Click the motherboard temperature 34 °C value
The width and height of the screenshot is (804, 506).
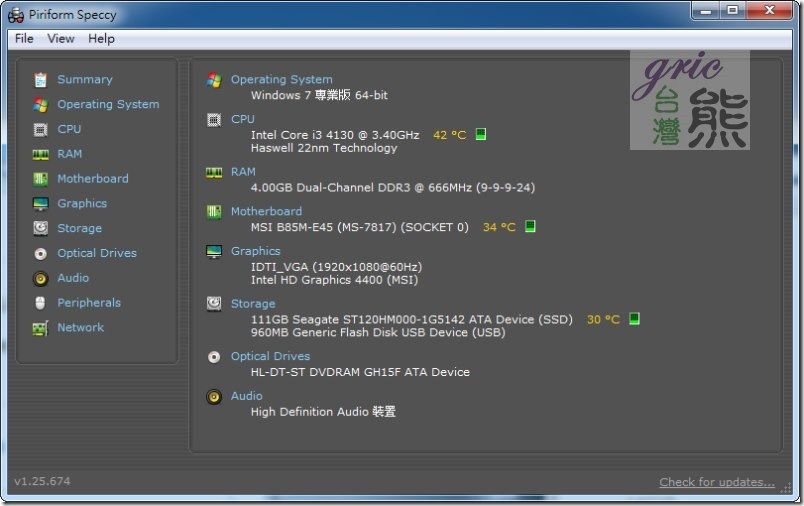(499, 227)
